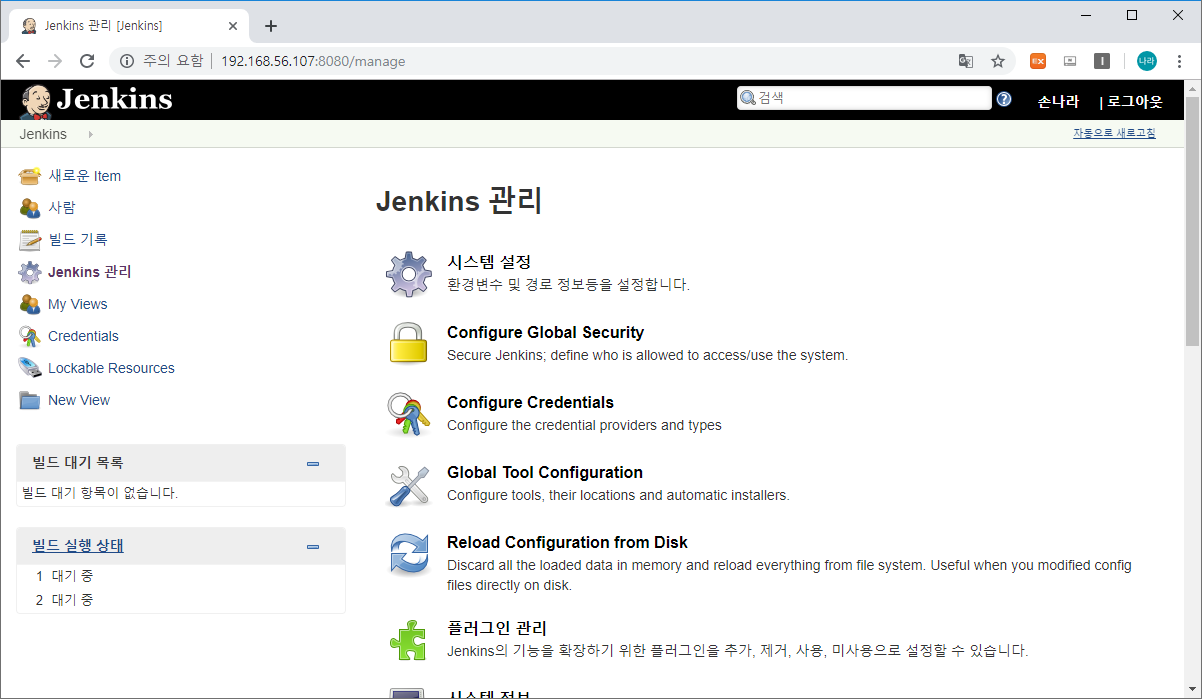
Task: Open the Credentials sidebar link
Action: (x=83, y=336)
